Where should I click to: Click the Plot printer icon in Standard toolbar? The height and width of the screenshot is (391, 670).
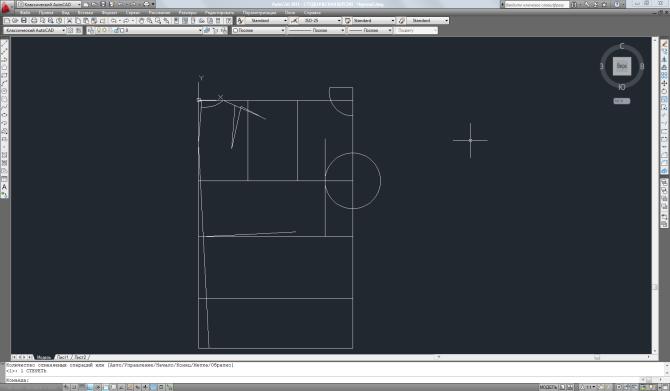(x=34, y=21)
